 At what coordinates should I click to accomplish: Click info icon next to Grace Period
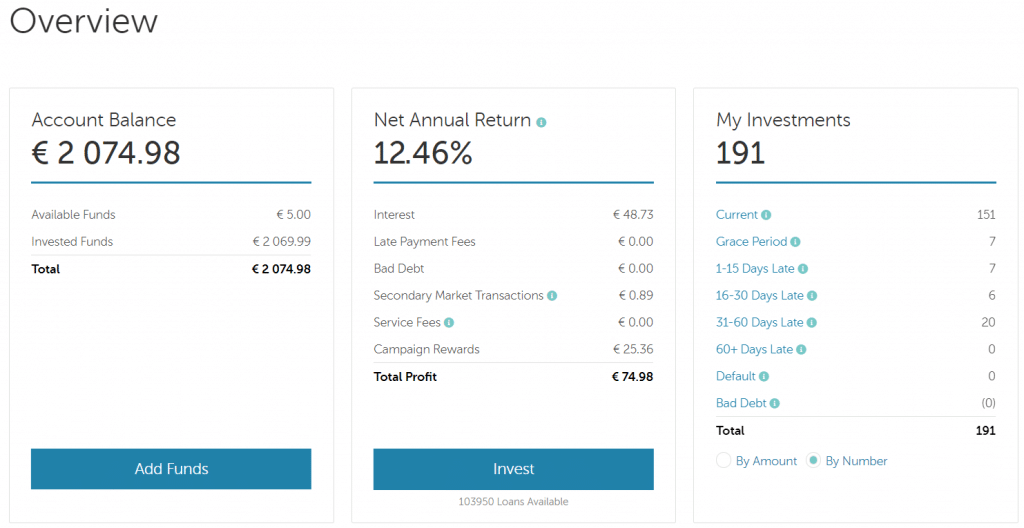coord(796,242)
